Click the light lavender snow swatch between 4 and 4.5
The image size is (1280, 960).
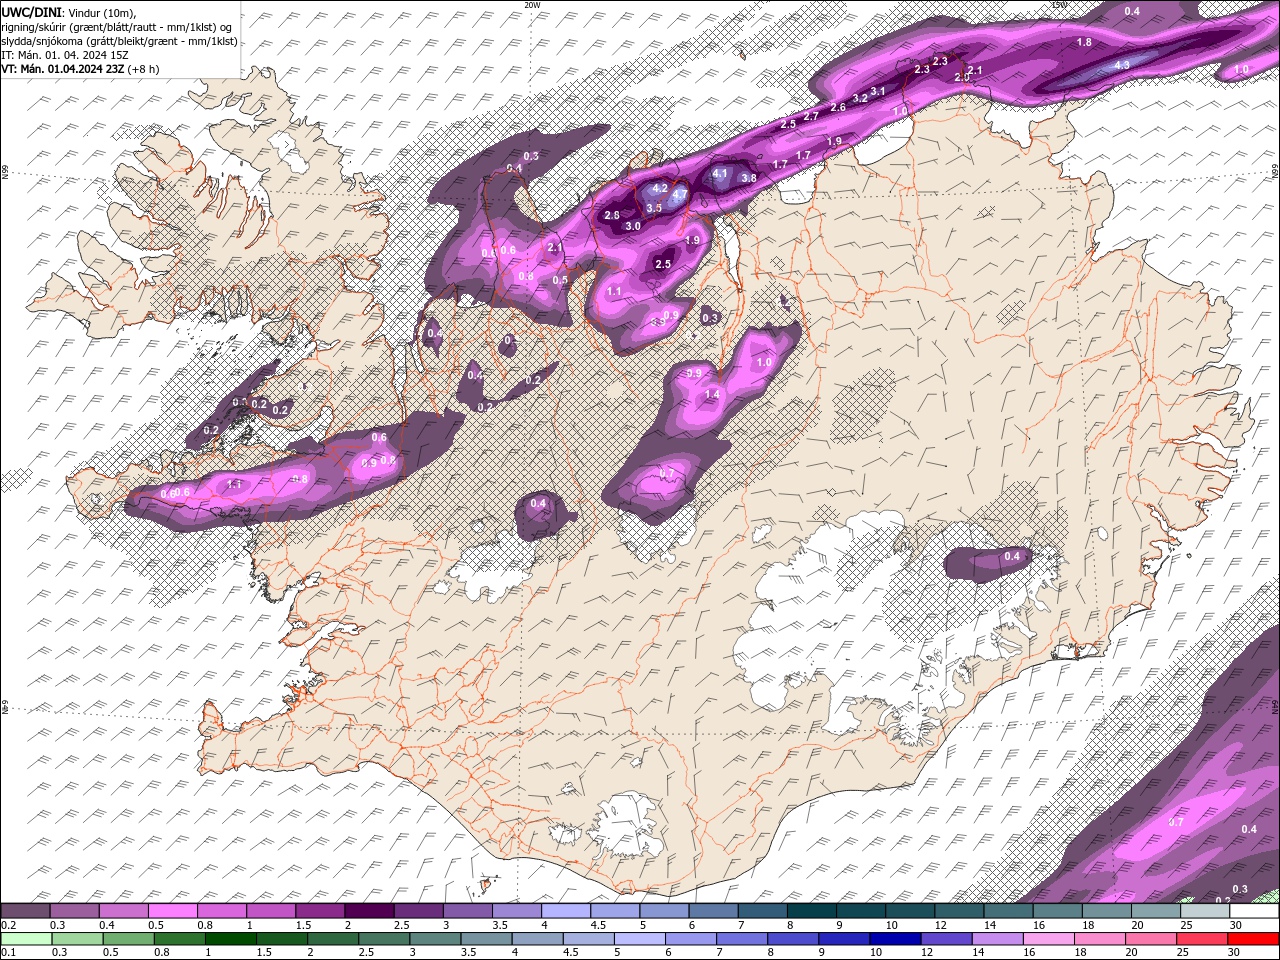(565, 911)
